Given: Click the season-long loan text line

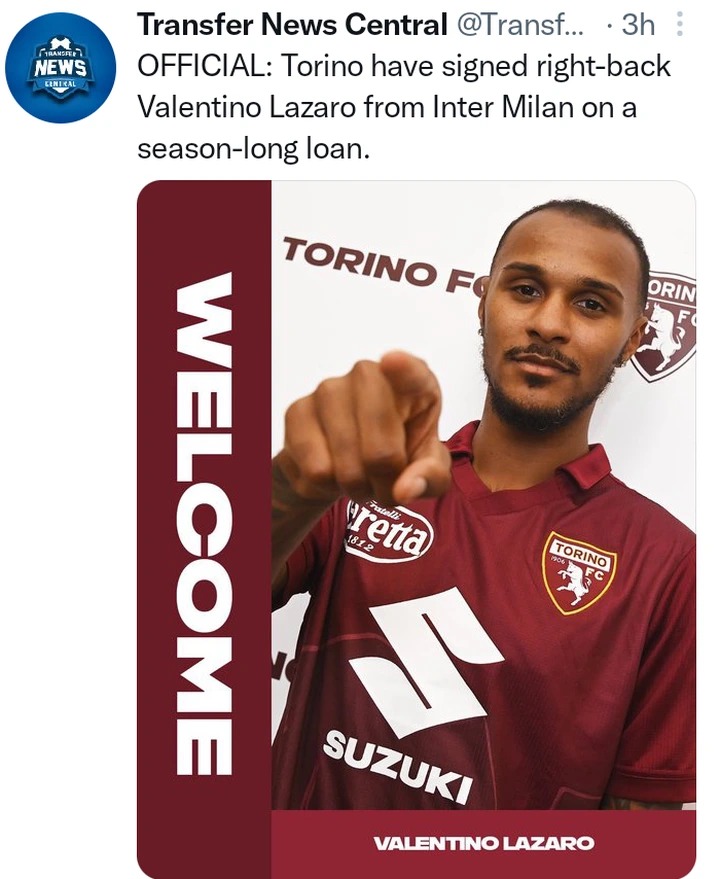Looking at the screenshot, I should 253,149.
